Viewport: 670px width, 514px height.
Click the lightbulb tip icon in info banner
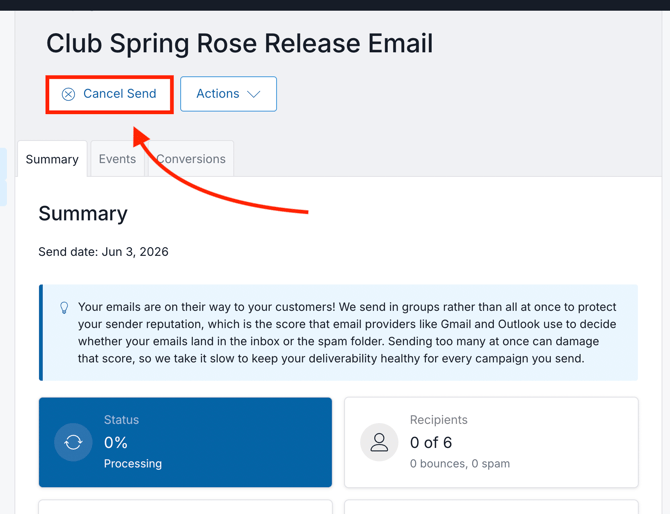tap(64, 308)
